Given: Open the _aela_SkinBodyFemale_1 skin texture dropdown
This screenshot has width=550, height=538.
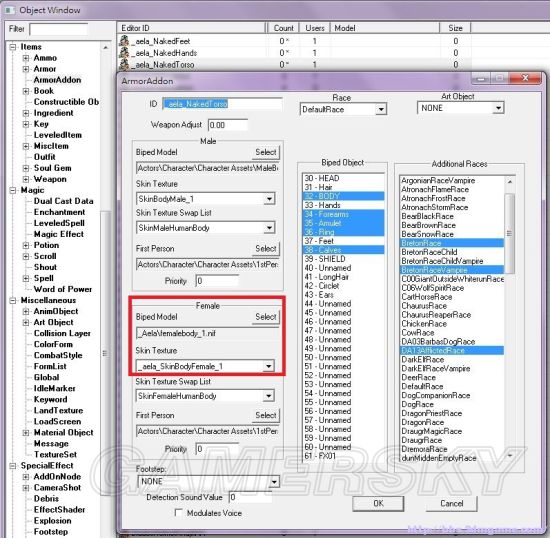Looking at the screenshot, I should 205,366.
